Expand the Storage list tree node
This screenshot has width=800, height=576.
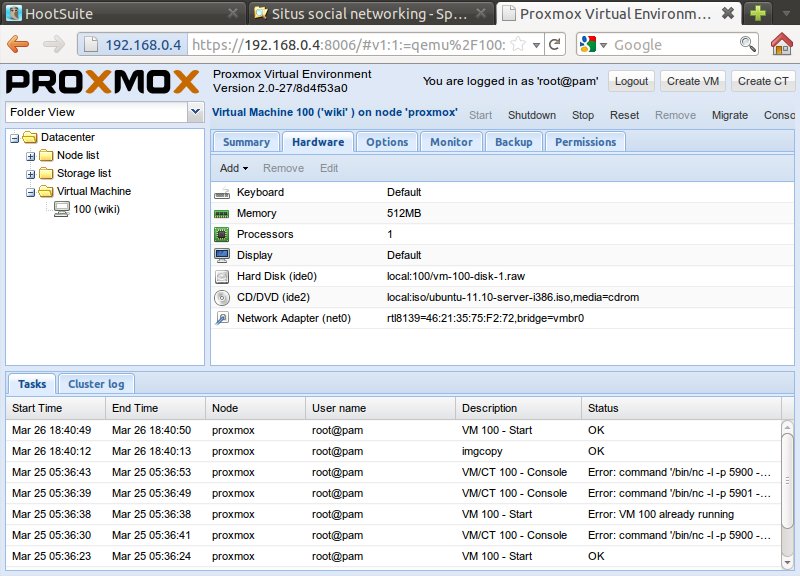31,174
